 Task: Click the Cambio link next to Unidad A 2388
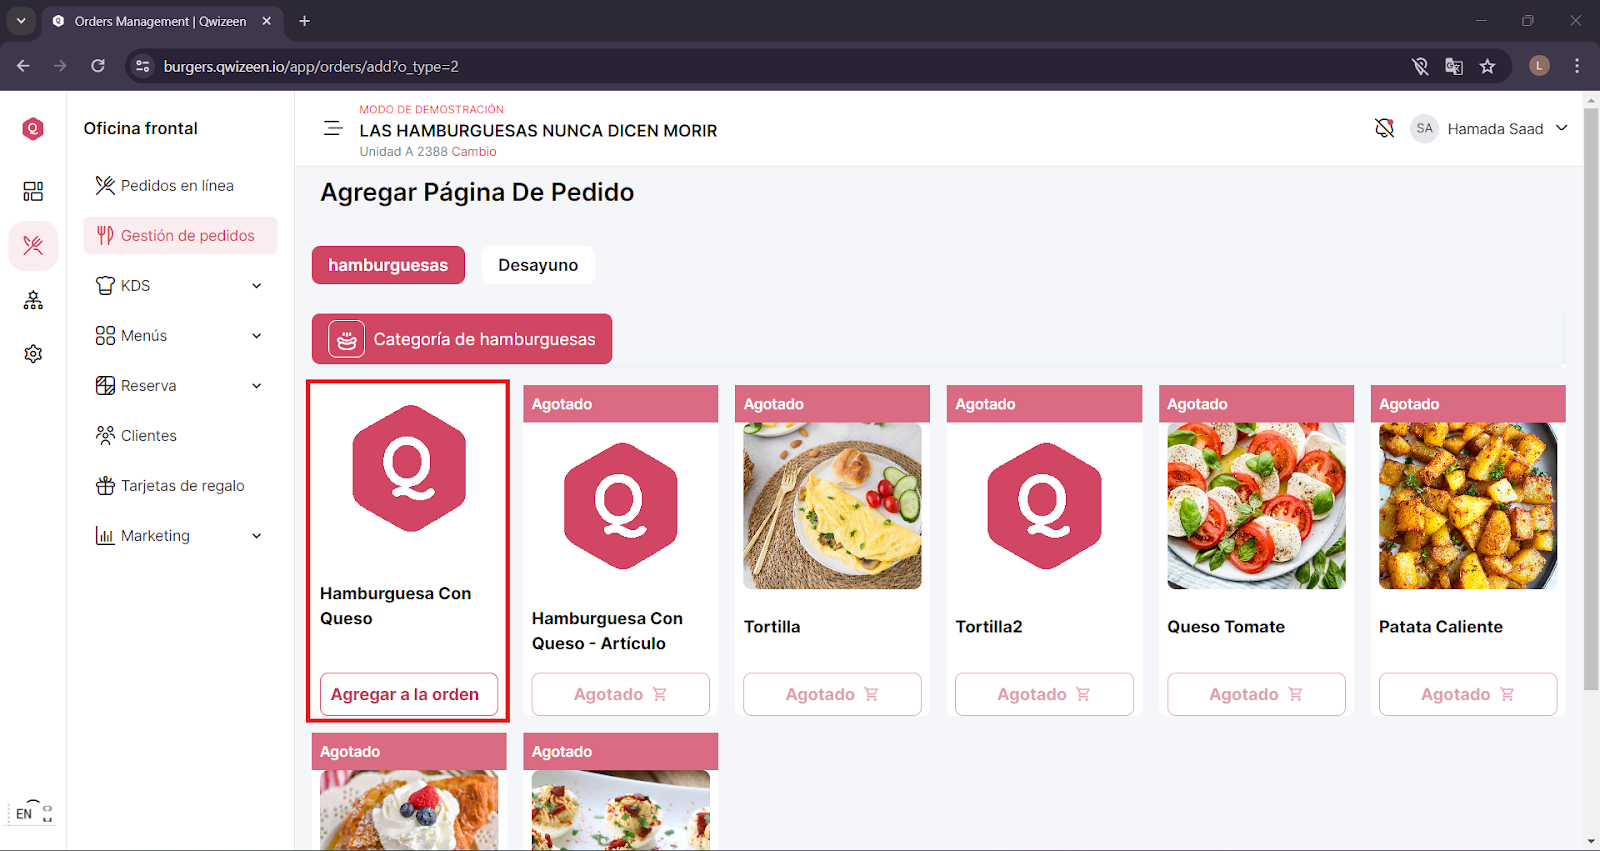pyautogui.click(x=474, y=152)
